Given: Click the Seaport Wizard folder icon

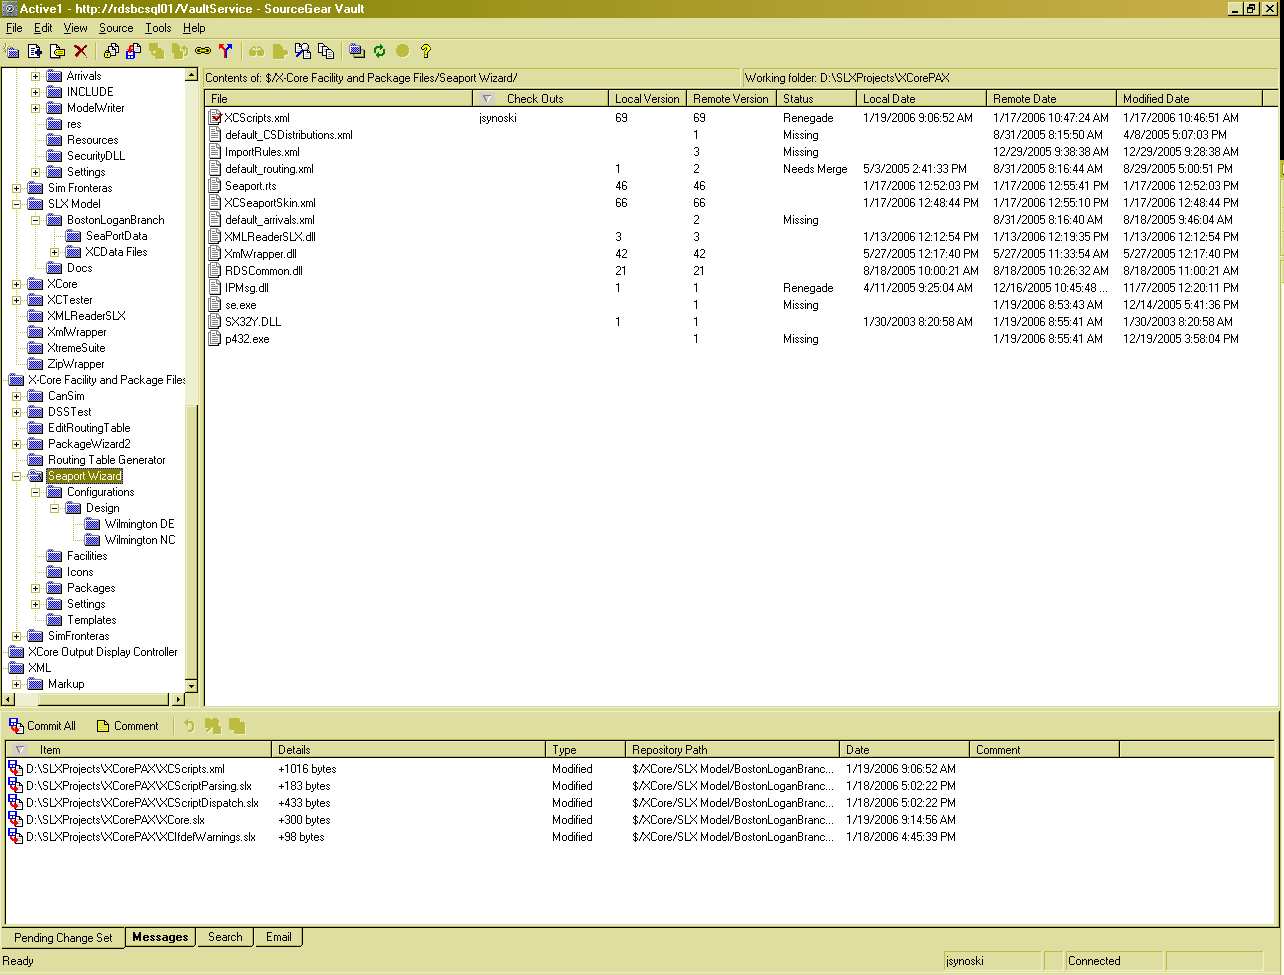Looking at the screenshot, I should [x=35, y=476].
